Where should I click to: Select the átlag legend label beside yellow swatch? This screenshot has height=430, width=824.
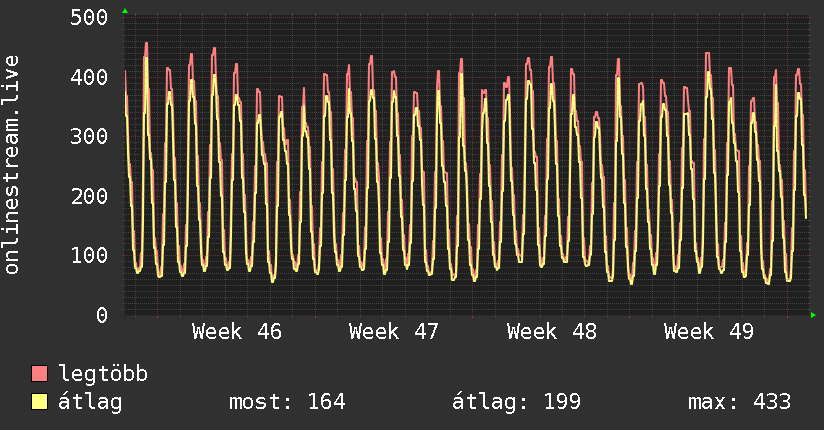point(91,402)
